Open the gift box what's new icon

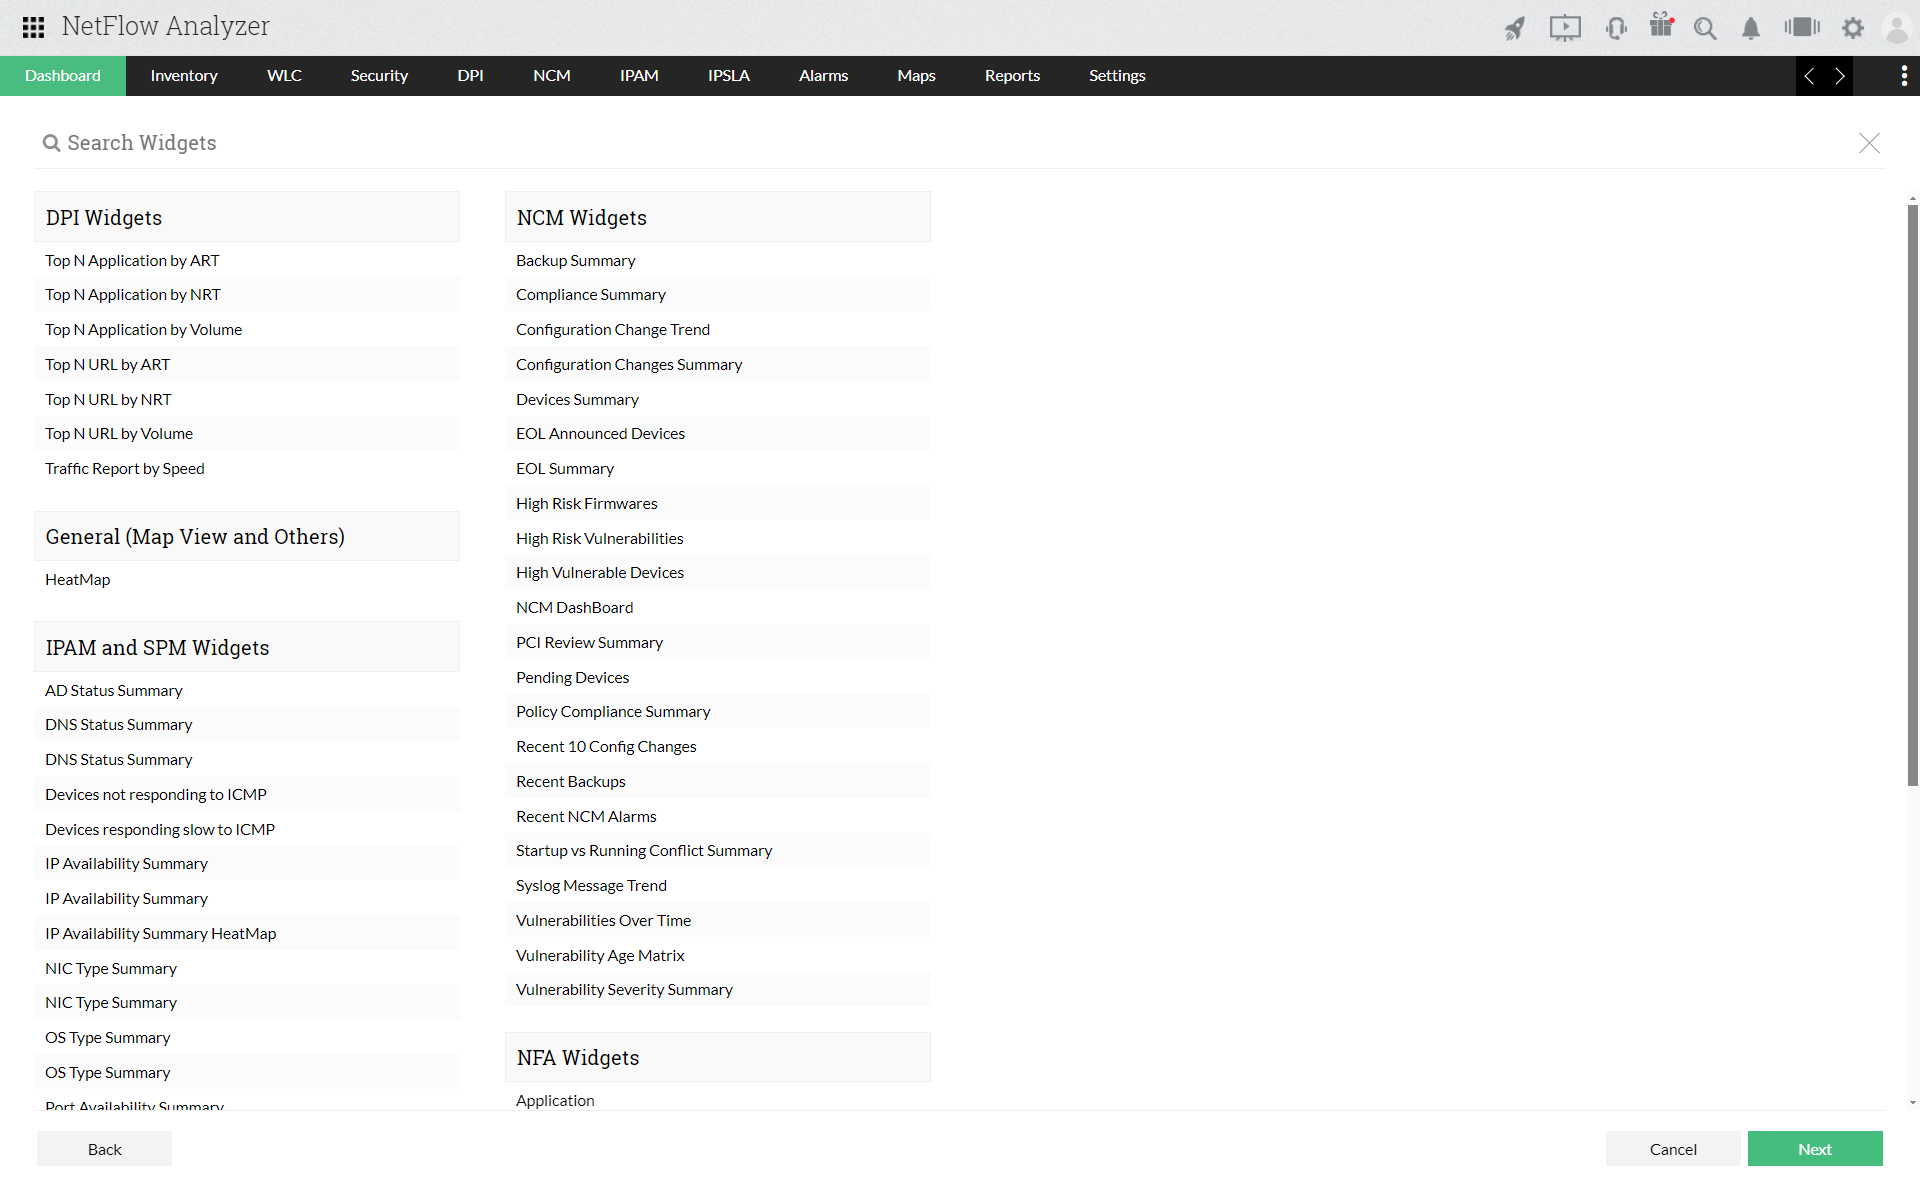(1661, 26)
